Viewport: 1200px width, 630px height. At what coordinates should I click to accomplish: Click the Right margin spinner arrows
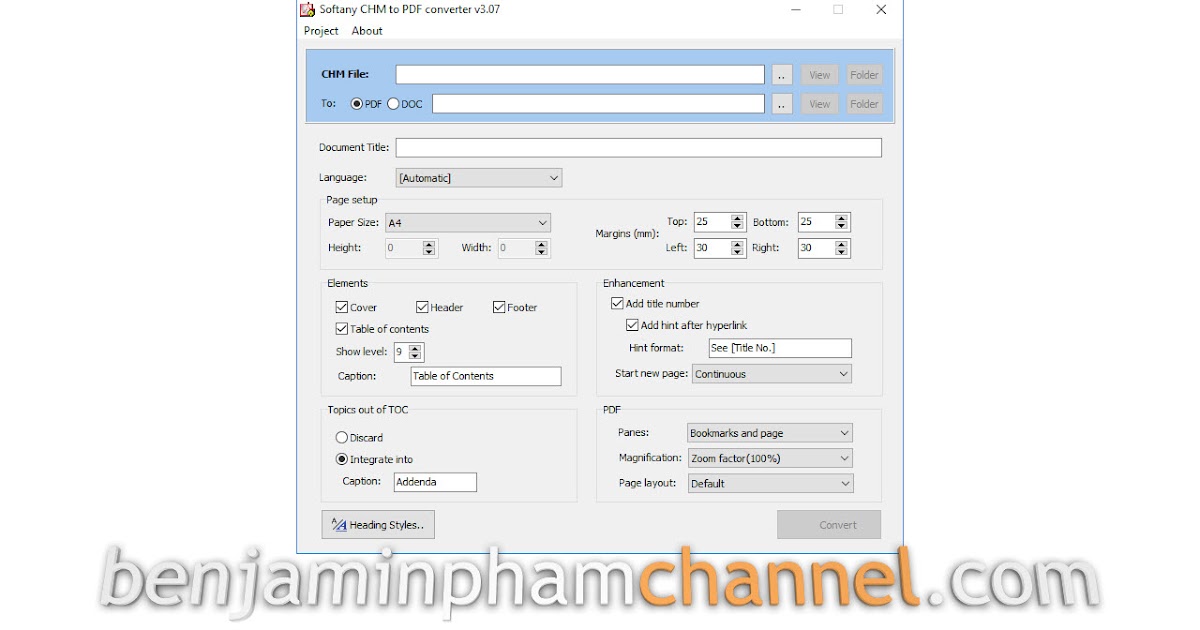point(842,248)
